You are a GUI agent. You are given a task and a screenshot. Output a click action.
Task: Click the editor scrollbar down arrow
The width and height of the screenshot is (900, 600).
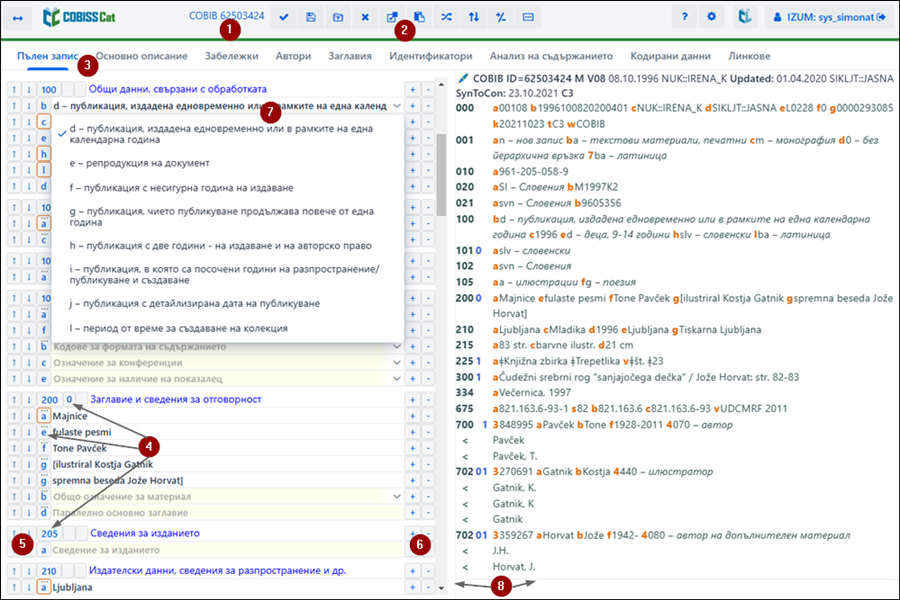point(441,587)
